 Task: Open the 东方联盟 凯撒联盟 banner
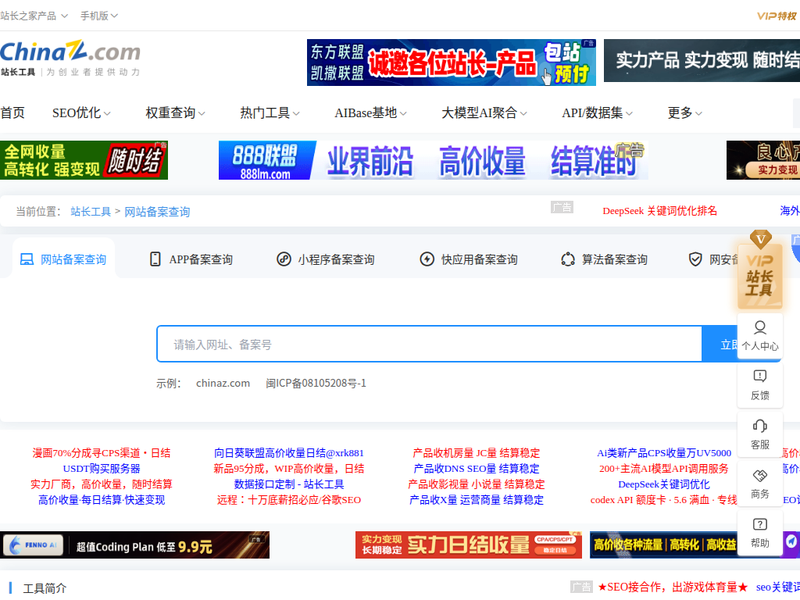(x=452, y=62)
